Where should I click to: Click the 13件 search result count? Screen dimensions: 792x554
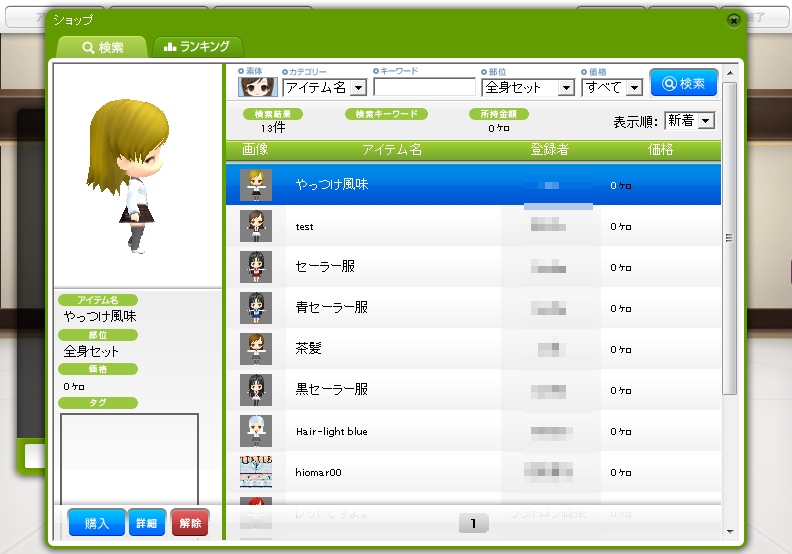pos(273,128)
